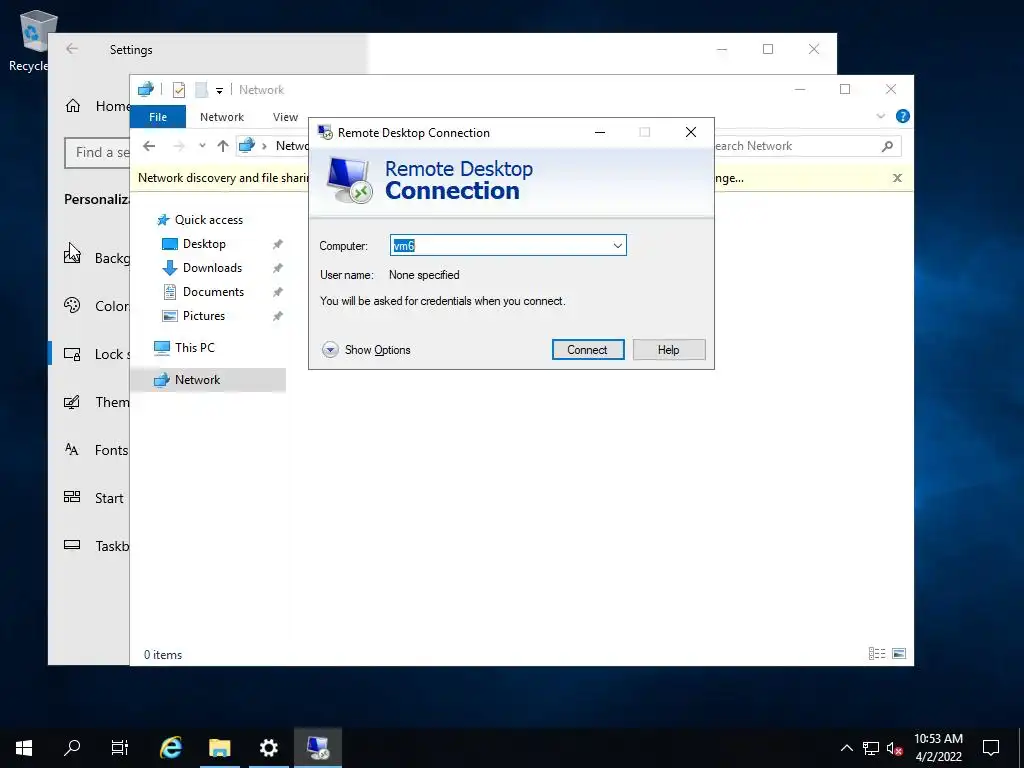
Task: Go up one folder level in Explorer
Action: pyautogui.click(x=223, y=146)
